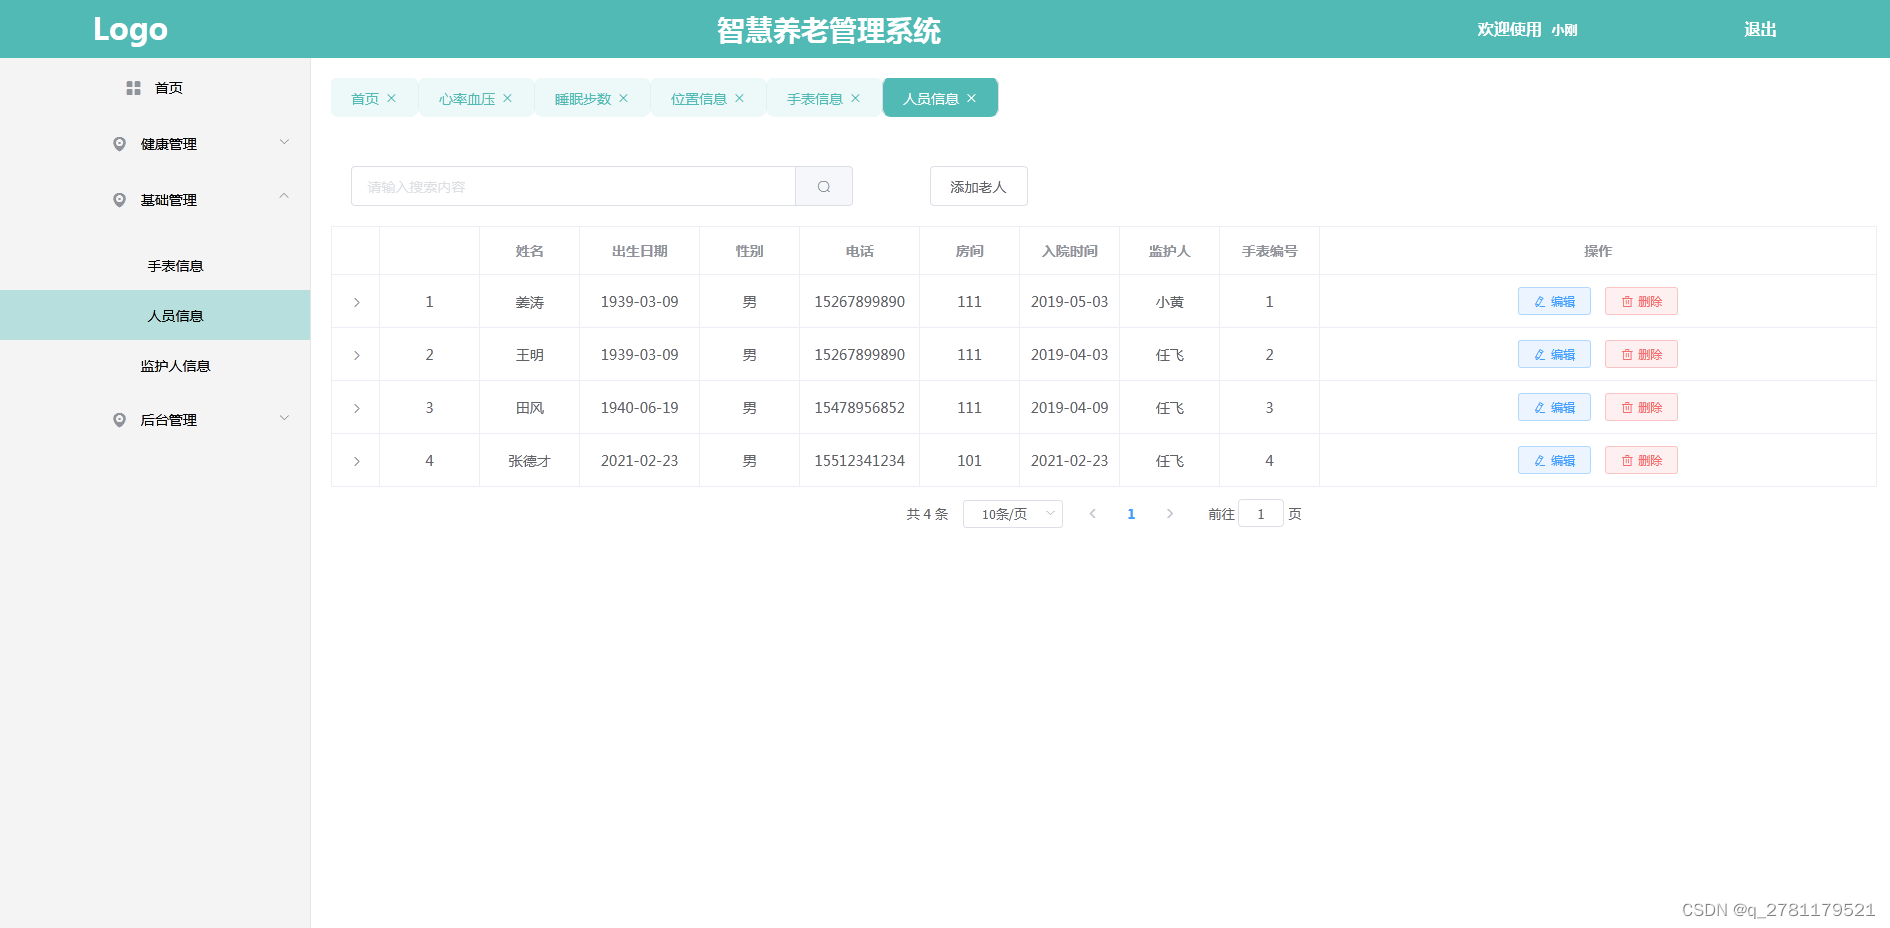Click the 共 4 条 total count text
Image resolution: width=1890 pixels, height=928 pixels.
pos(927,514)
